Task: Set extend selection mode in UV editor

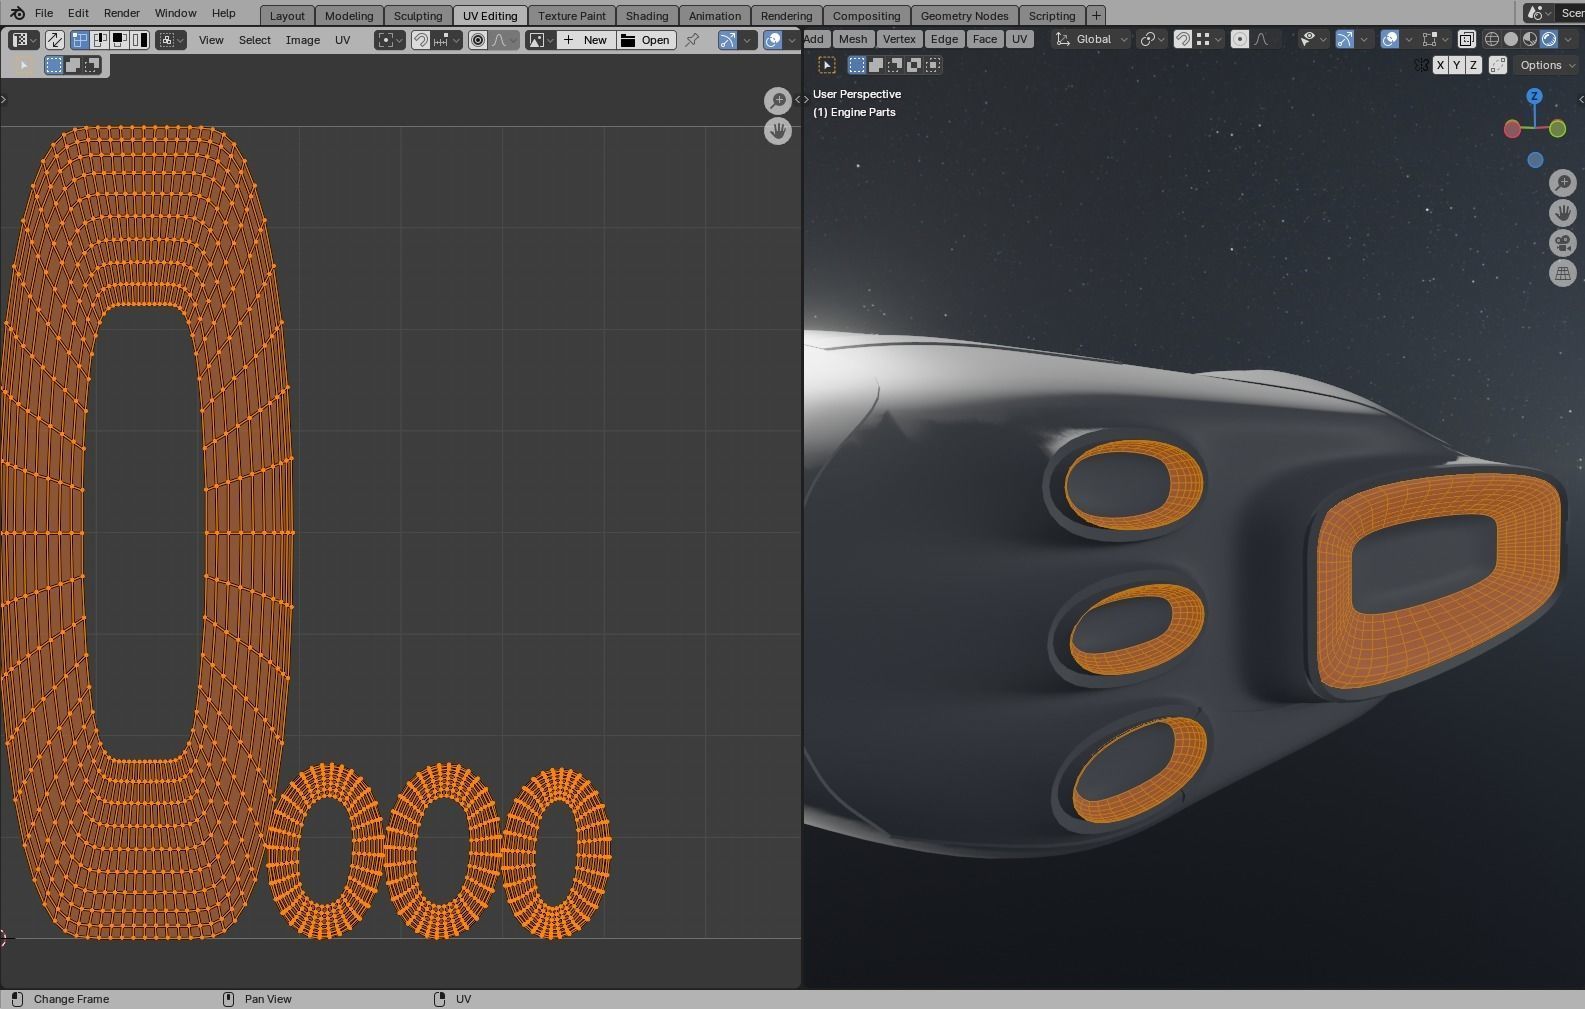Action: (x=73, y=65)
